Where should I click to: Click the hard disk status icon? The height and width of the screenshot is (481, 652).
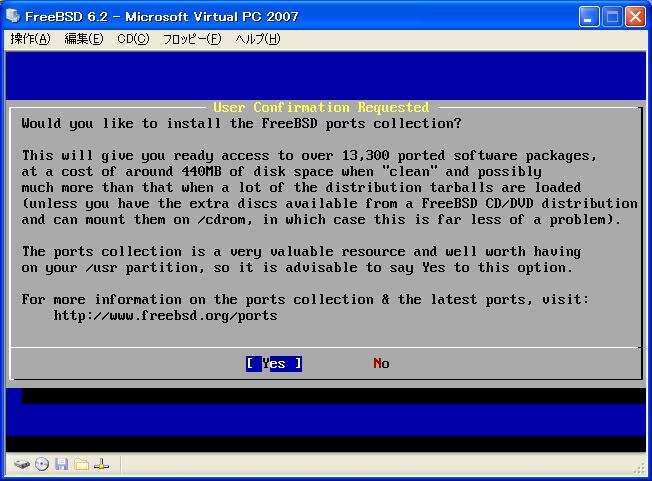pos(22,464)
